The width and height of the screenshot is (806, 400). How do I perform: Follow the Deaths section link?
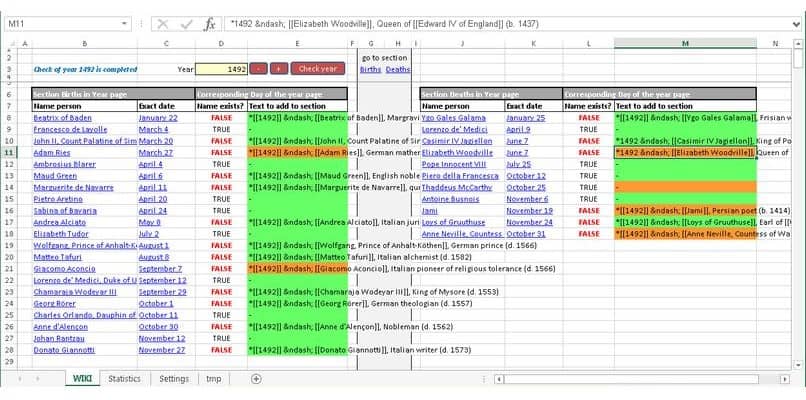[x=398, y=69]
